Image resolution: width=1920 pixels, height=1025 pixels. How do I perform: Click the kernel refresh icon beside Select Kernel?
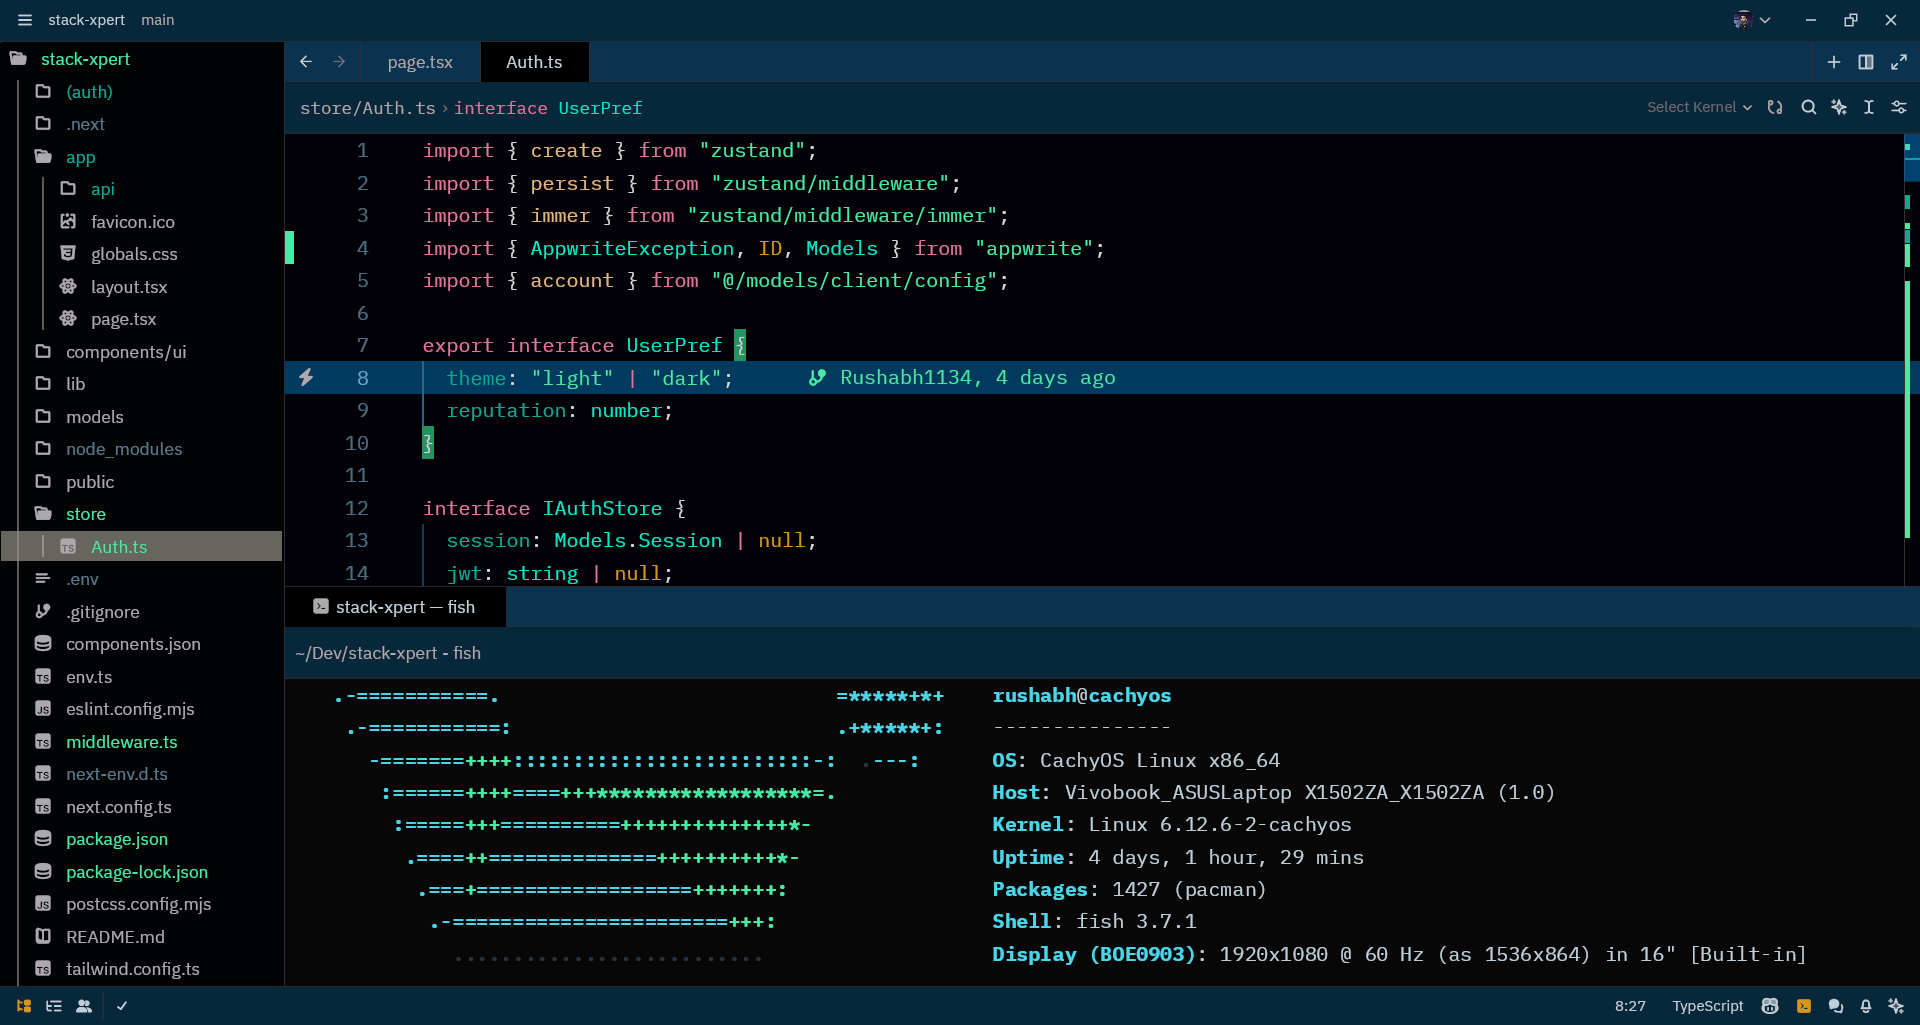pyautogui.click(x=1775, y=107)
